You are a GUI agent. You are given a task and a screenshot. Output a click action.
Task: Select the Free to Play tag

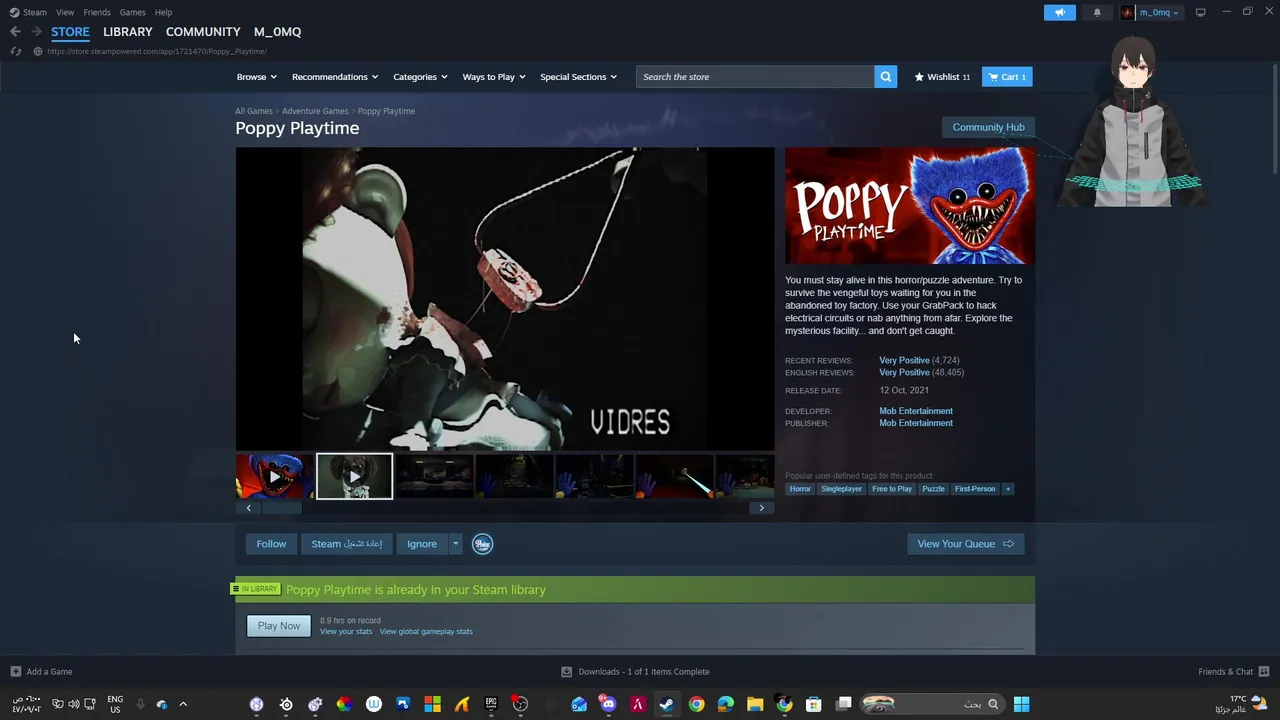coord(892,489)
